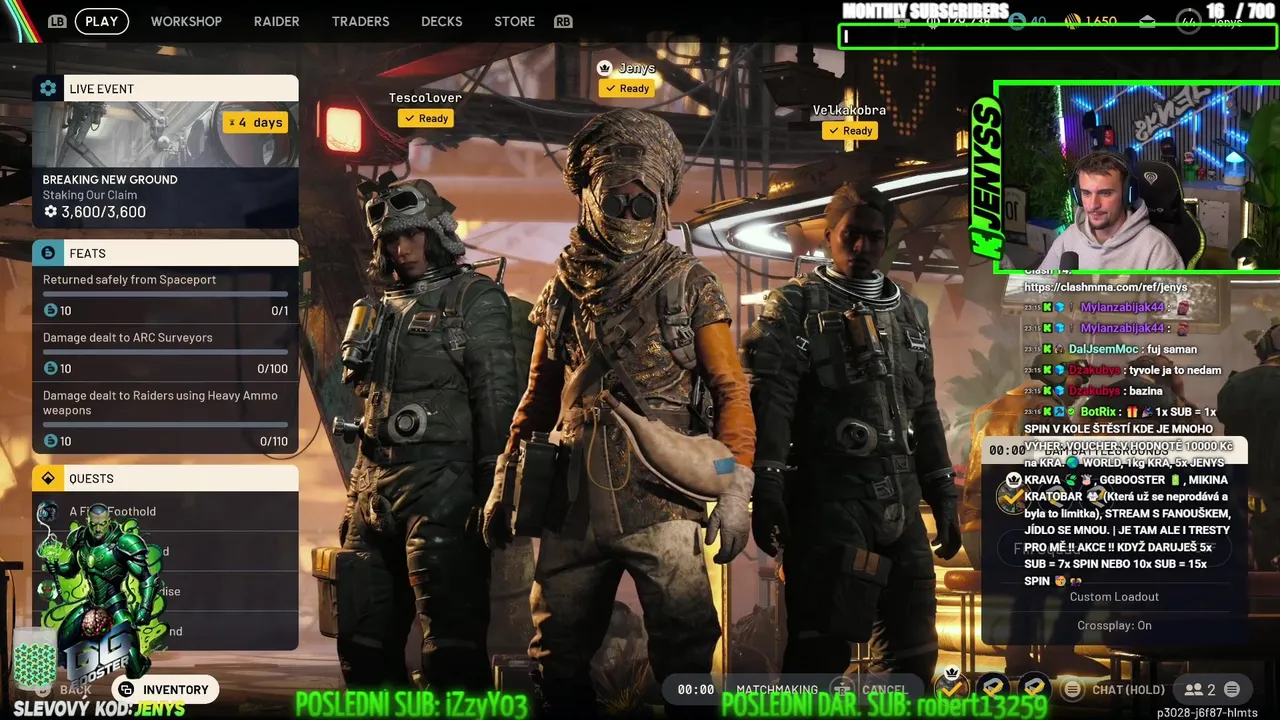Select the party leader ready checkmark with crown
This screenshot has width=1280, height=720.
click(952, 687)
